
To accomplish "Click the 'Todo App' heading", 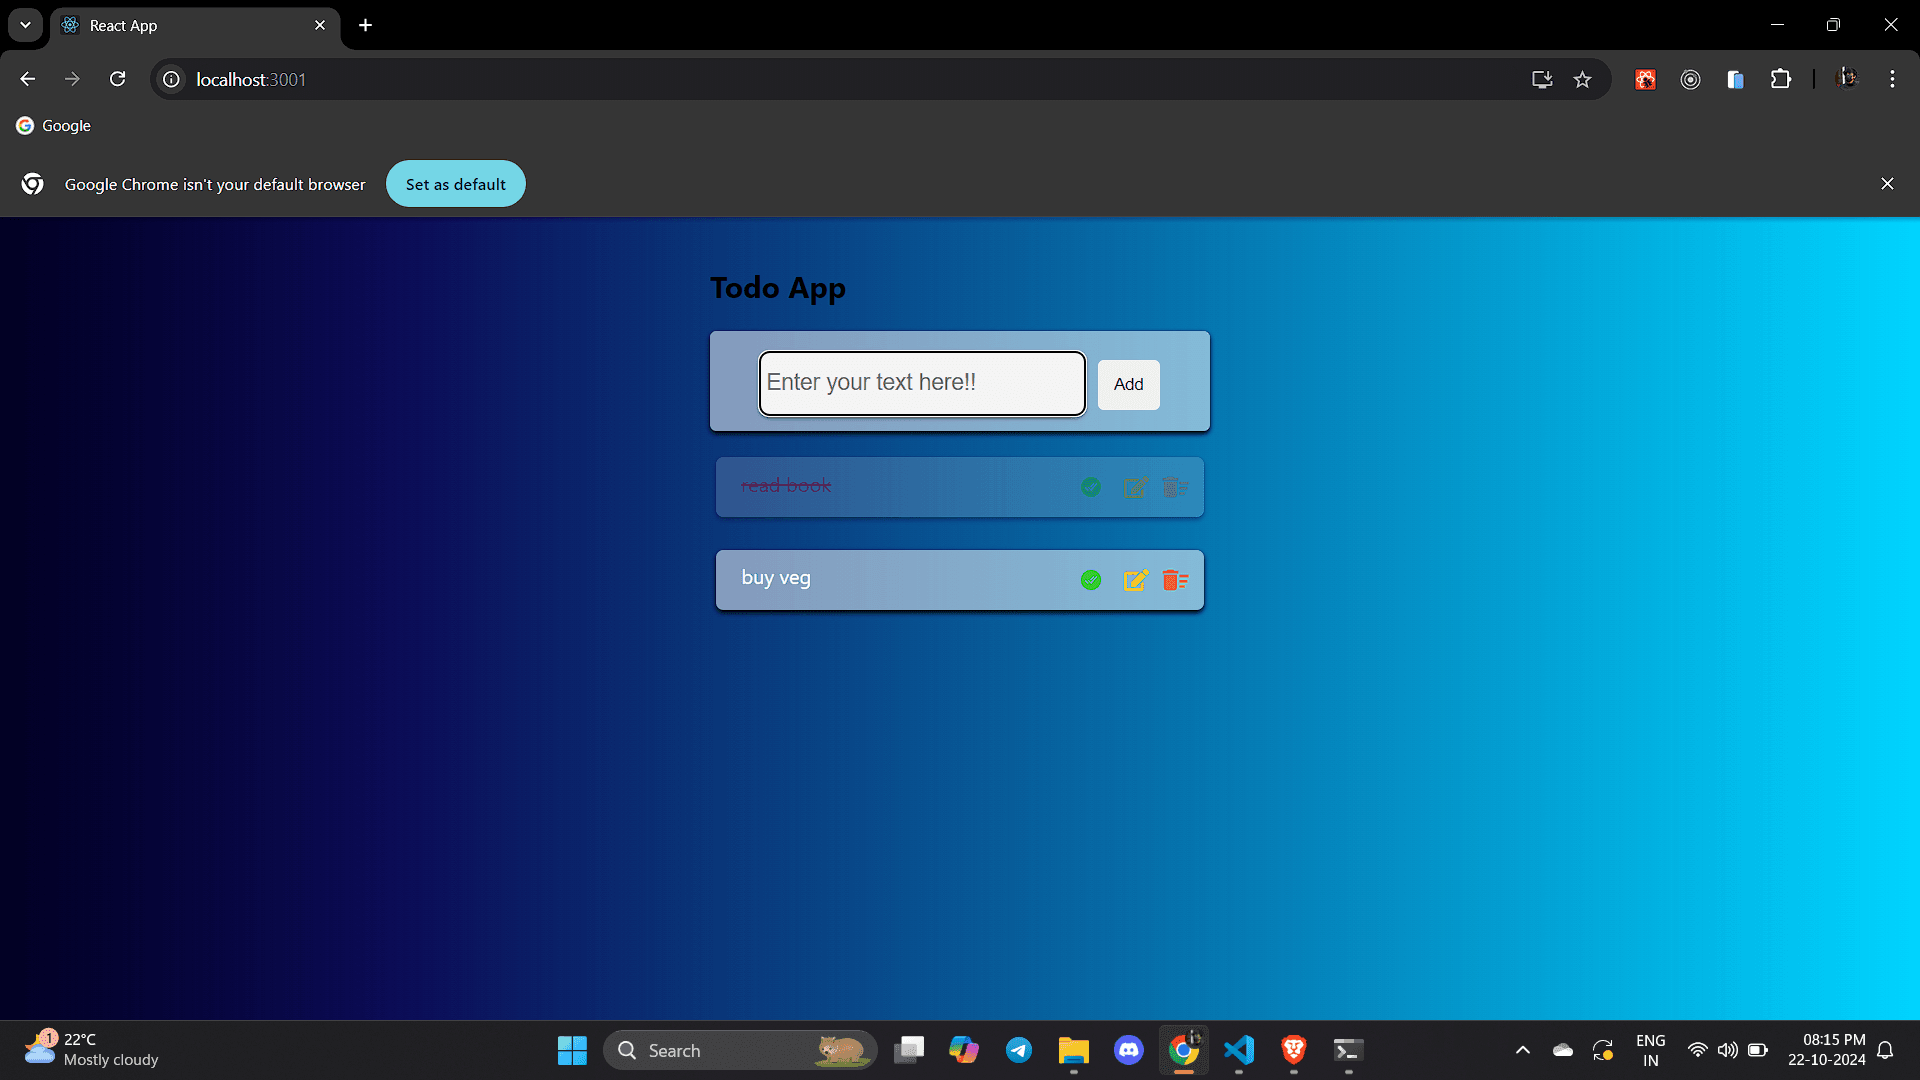I will (778, 288).
